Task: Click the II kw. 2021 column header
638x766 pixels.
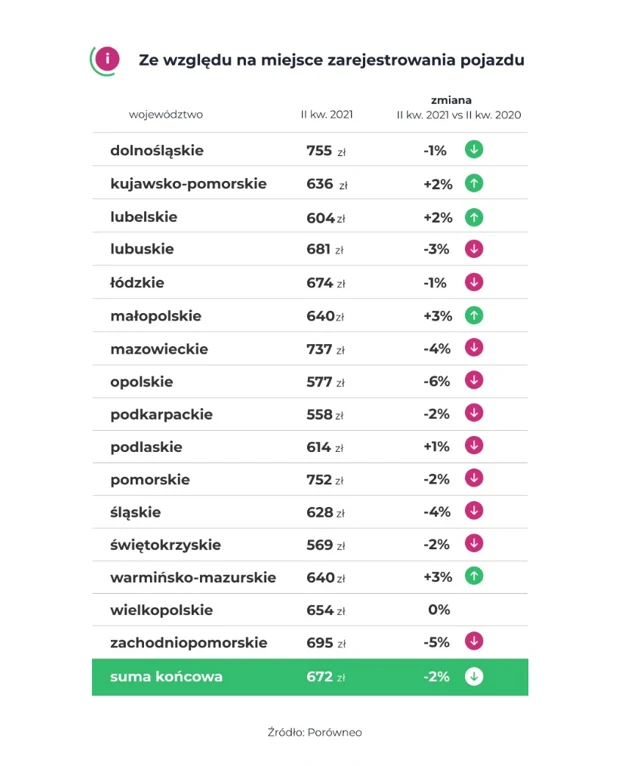Action: pyautogui.click(x=327, y=114)
